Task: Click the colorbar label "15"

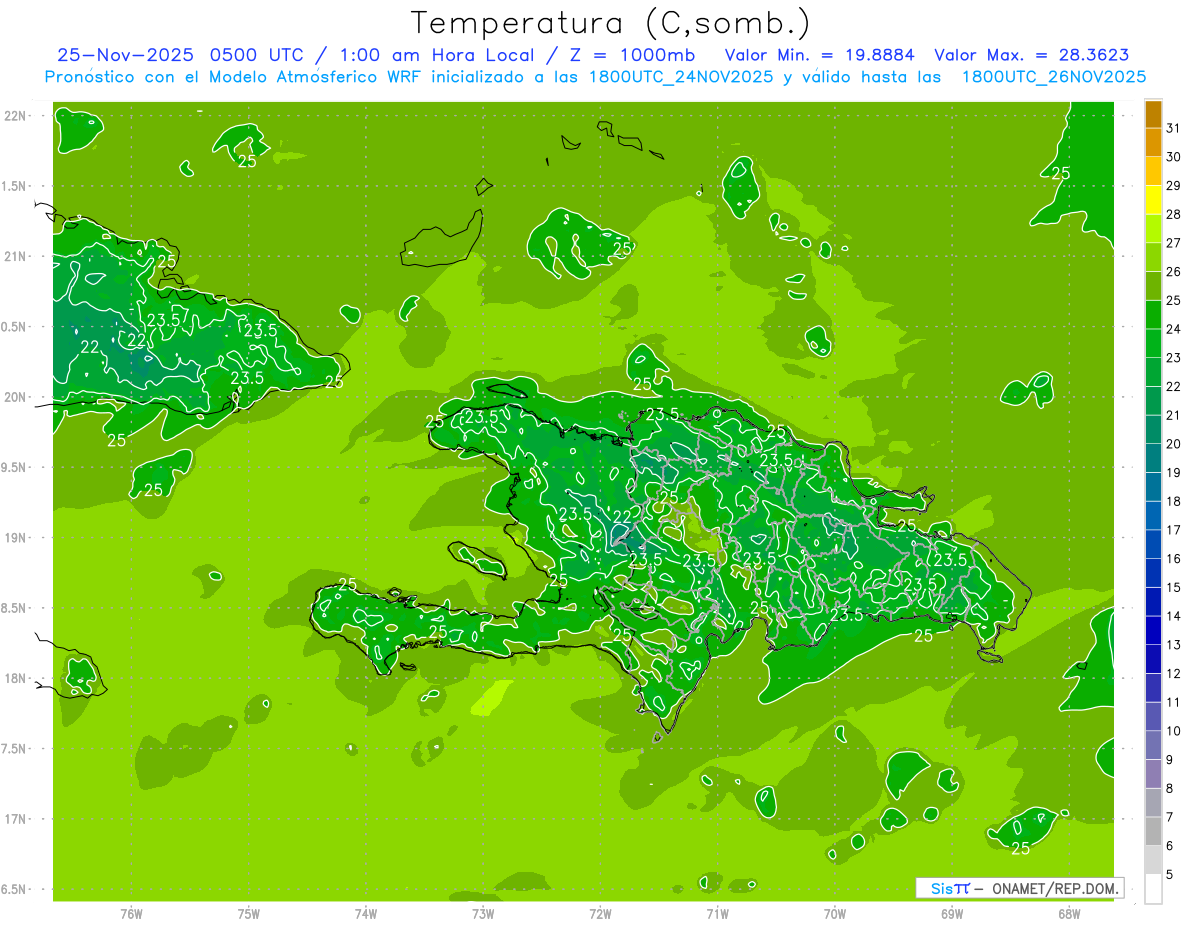Action: click(x=1173, y=588)
